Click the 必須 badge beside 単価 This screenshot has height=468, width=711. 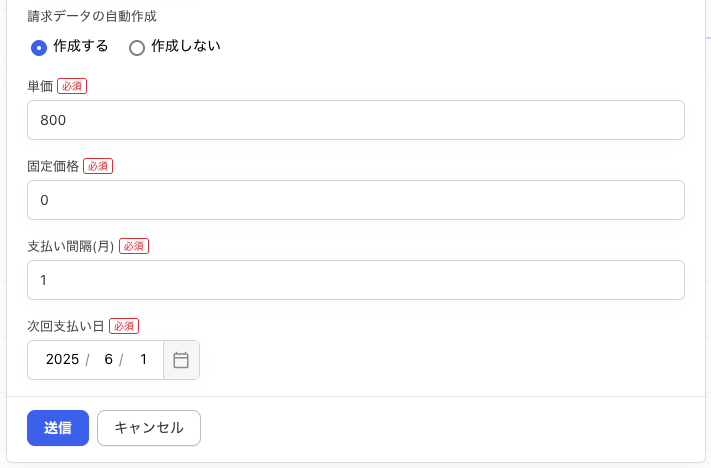[72, 86]
